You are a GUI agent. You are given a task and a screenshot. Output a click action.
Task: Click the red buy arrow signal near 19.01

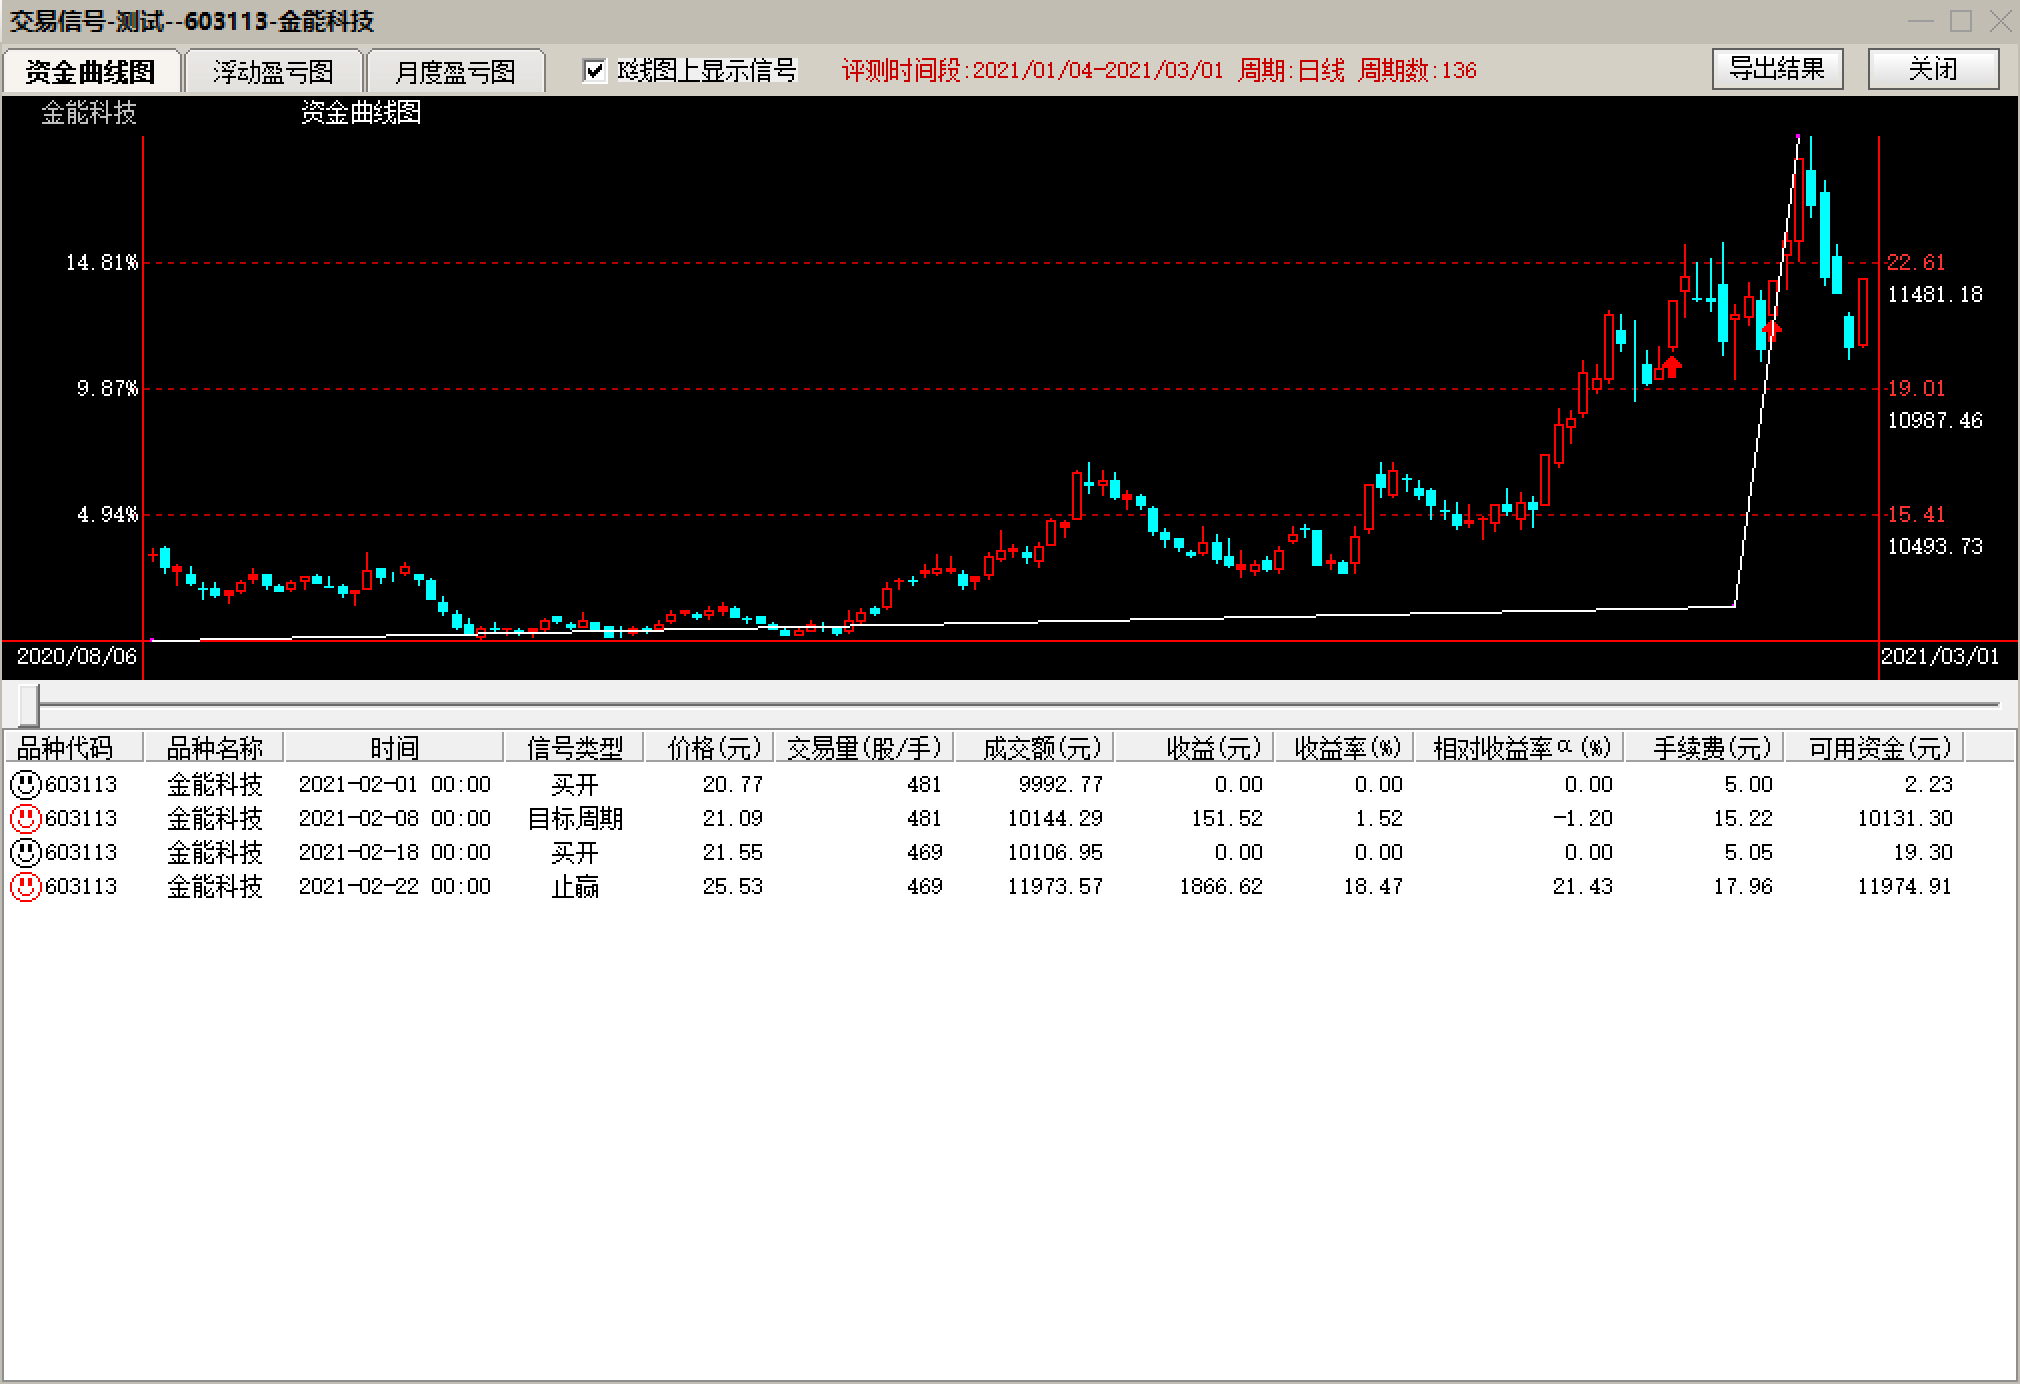pyautogui.click(x=1670, y=366)
